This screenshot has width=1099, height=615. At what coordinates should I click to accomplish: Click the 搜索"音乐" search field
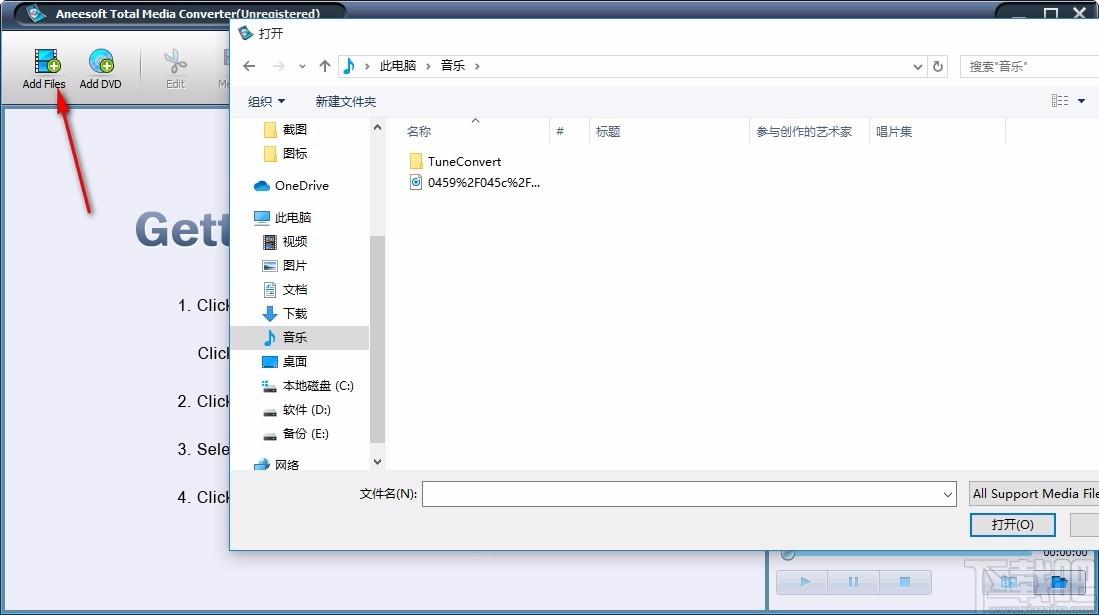coord(1029,67)
